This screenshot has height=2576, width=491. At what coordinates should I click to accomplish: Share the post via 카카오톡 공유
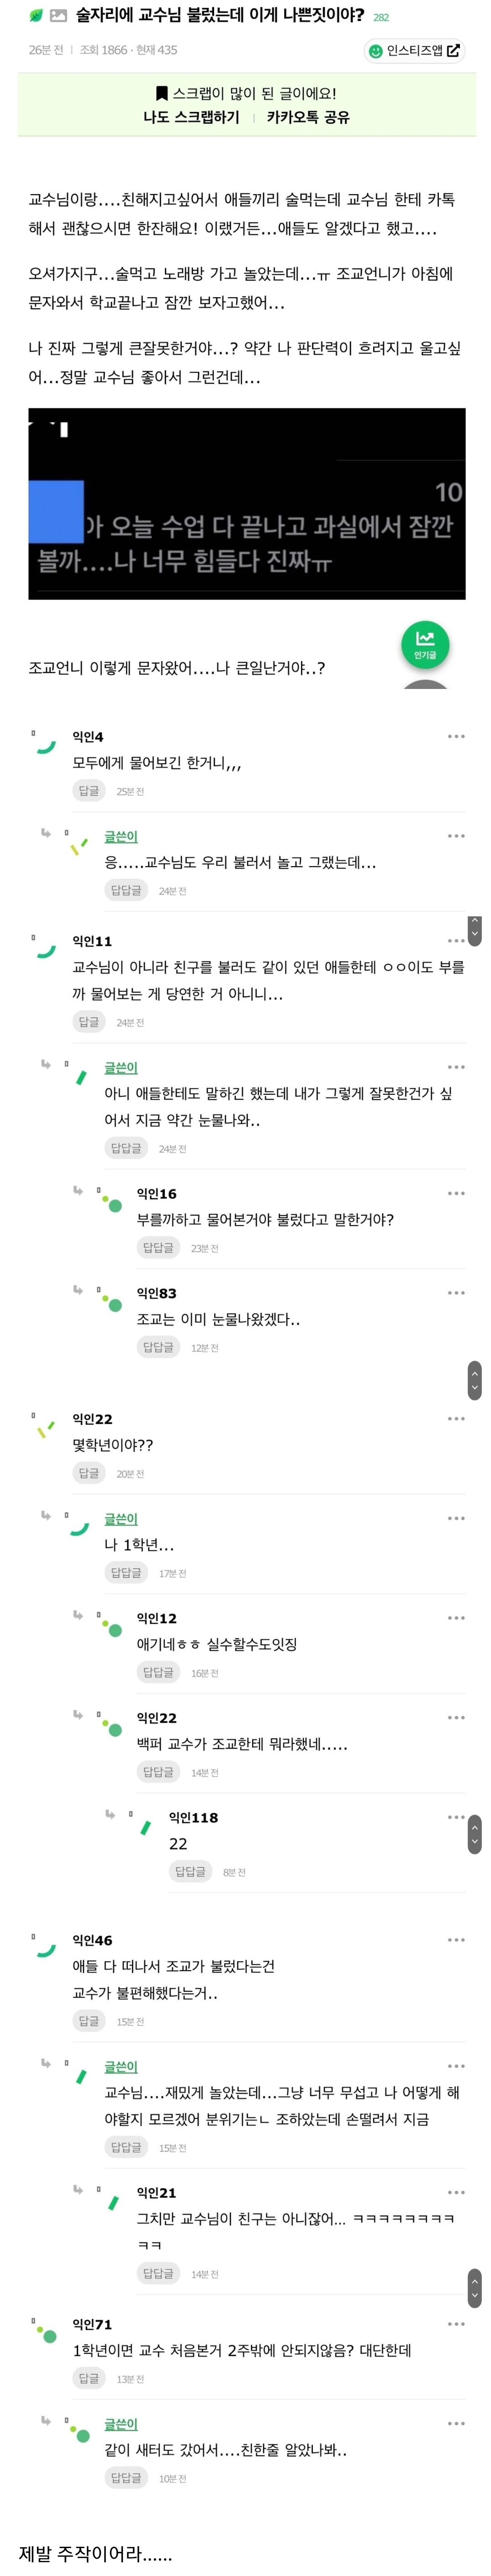[308, 118]
